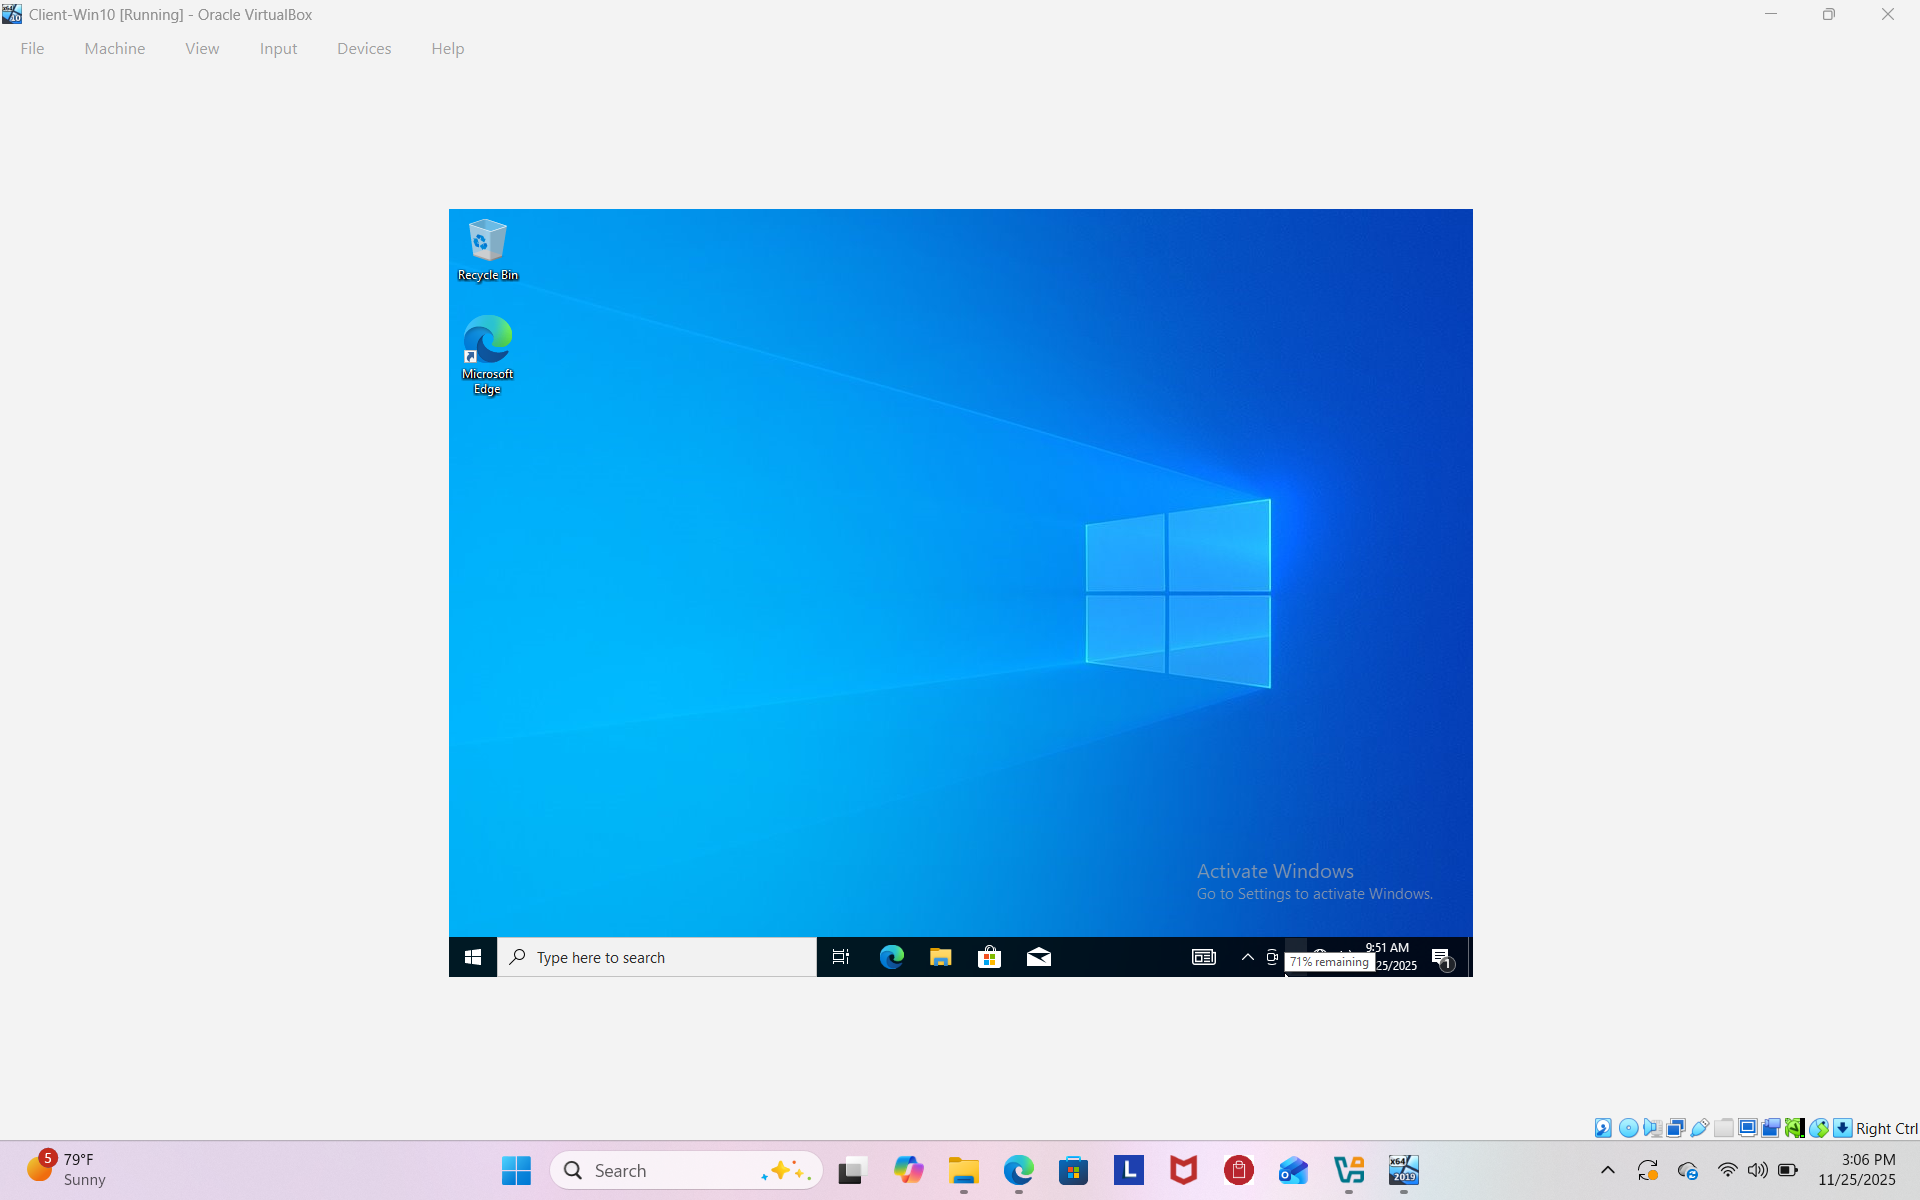This screenshot has width=1920, height=1200.
Task: Open the Machine menu
Action: pos(114,48)
